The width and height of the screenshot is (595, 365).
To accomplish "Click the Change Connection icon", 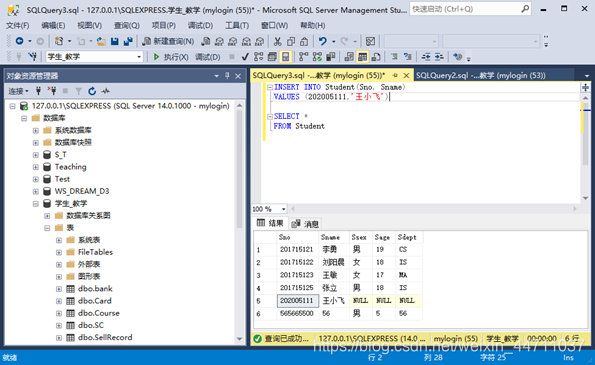I will [x=33, y=57].
